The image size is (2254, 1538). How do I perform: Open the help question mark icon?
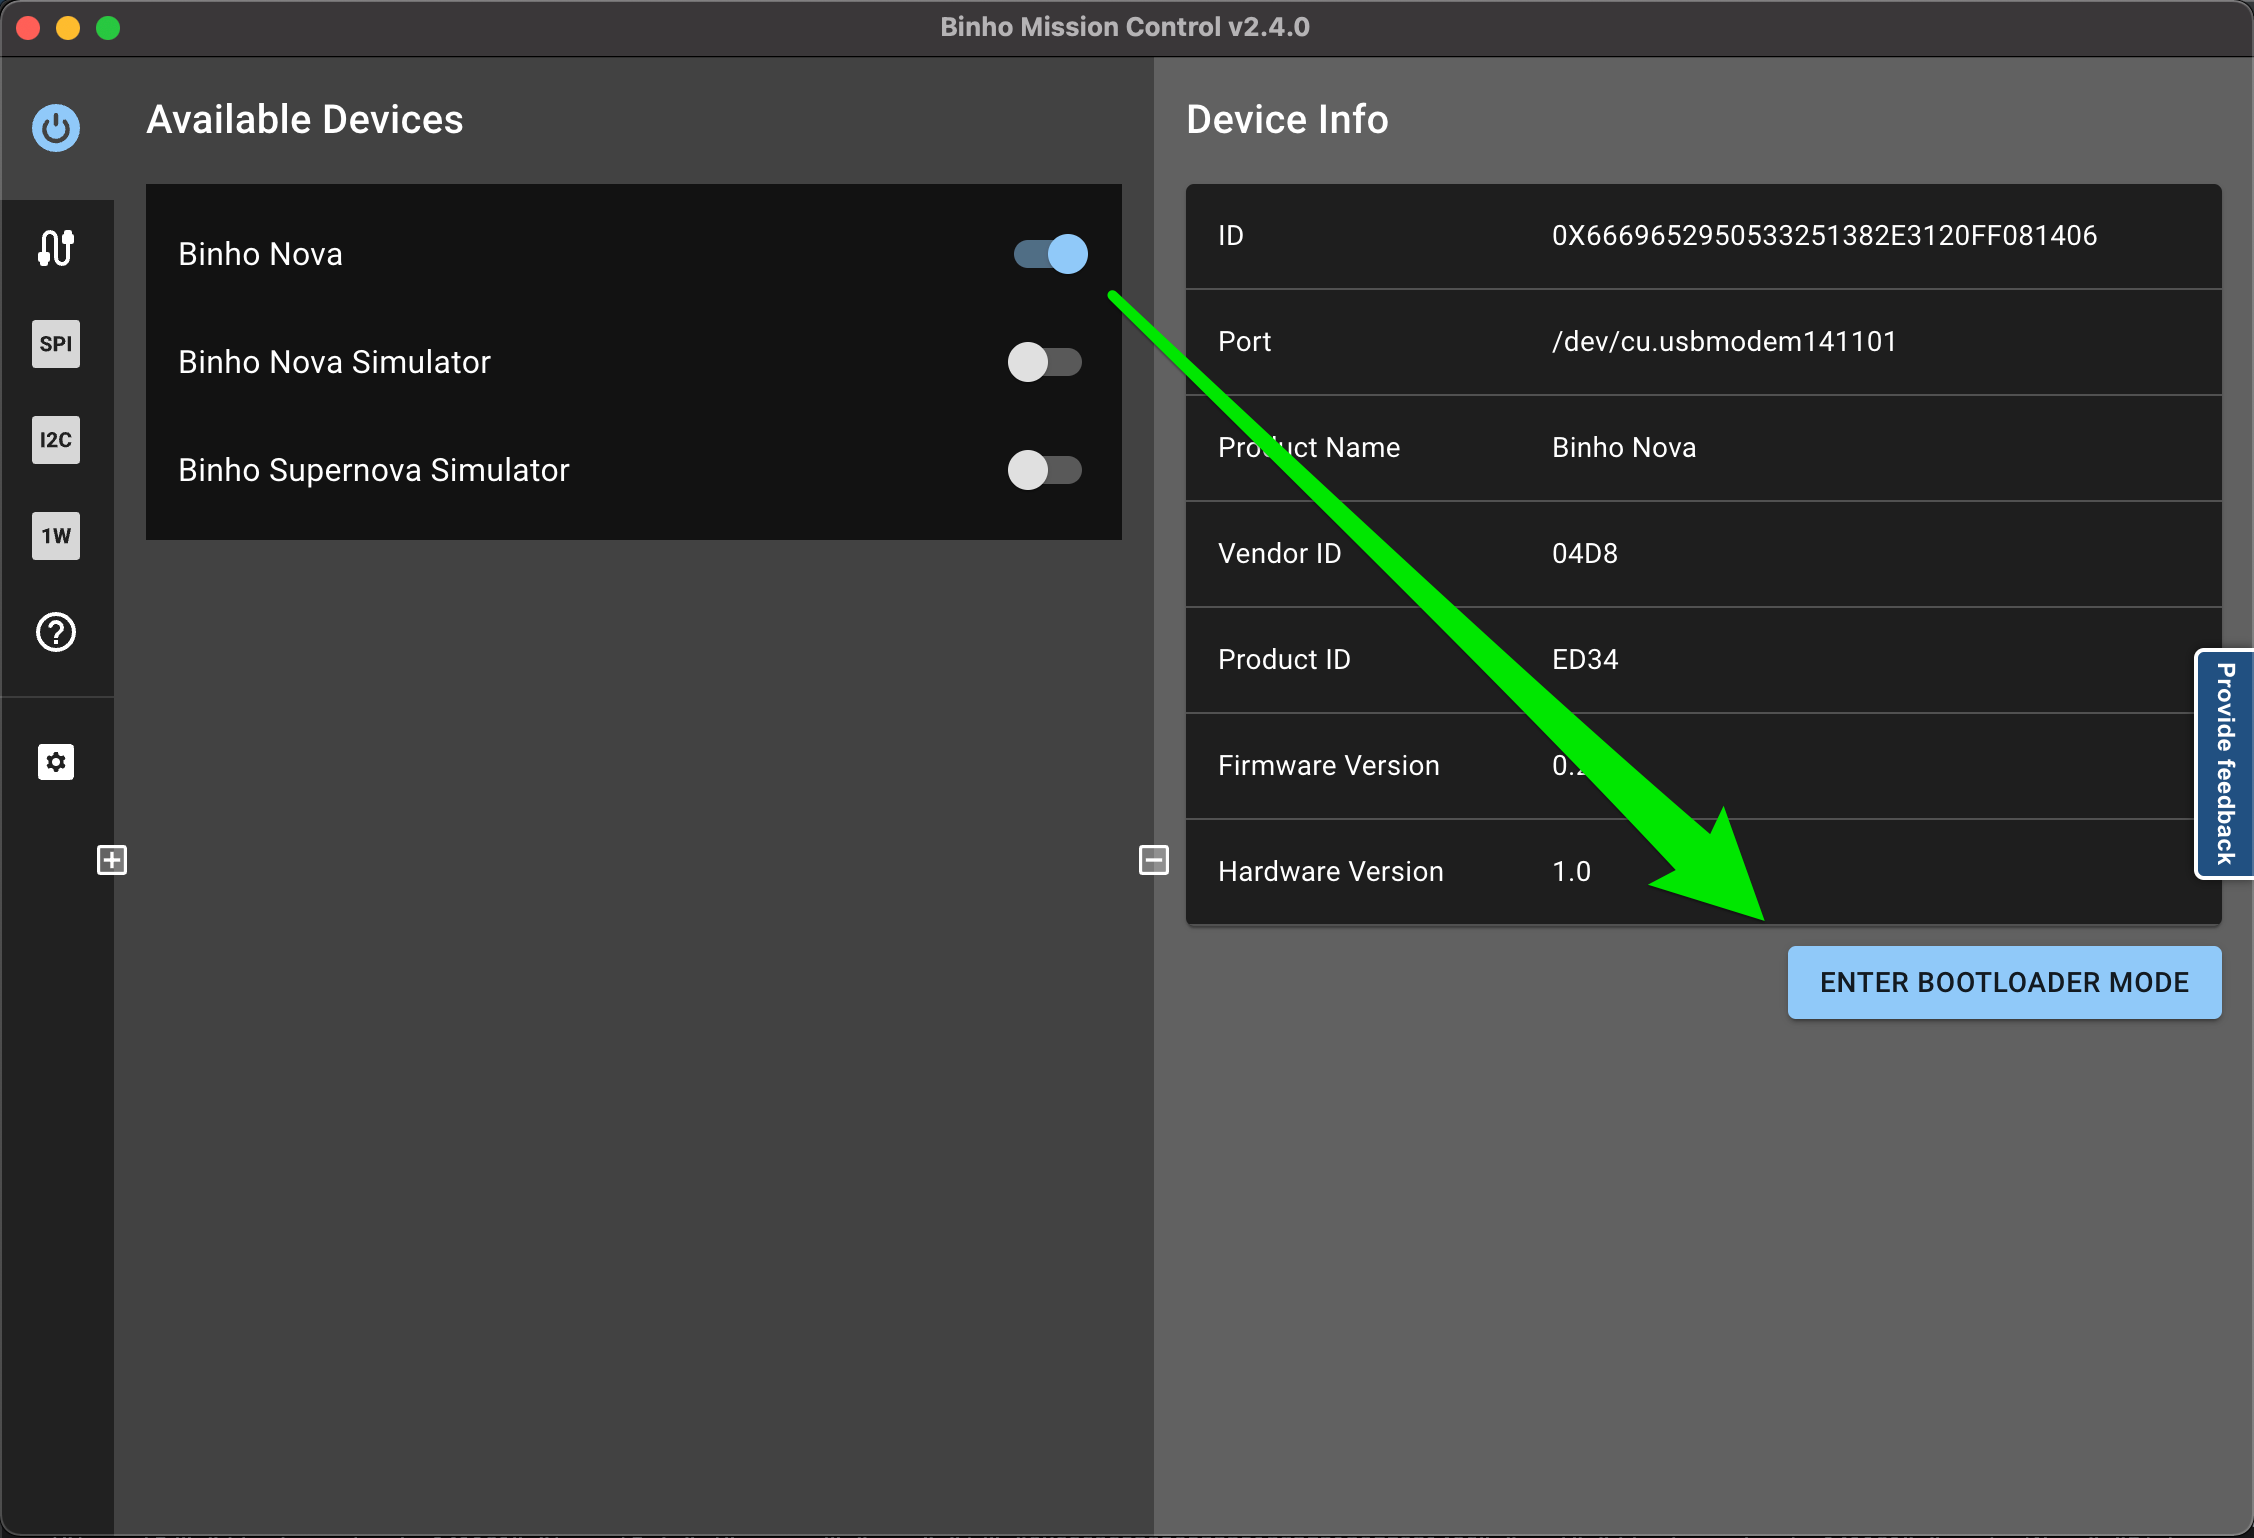tap(56, 632)
